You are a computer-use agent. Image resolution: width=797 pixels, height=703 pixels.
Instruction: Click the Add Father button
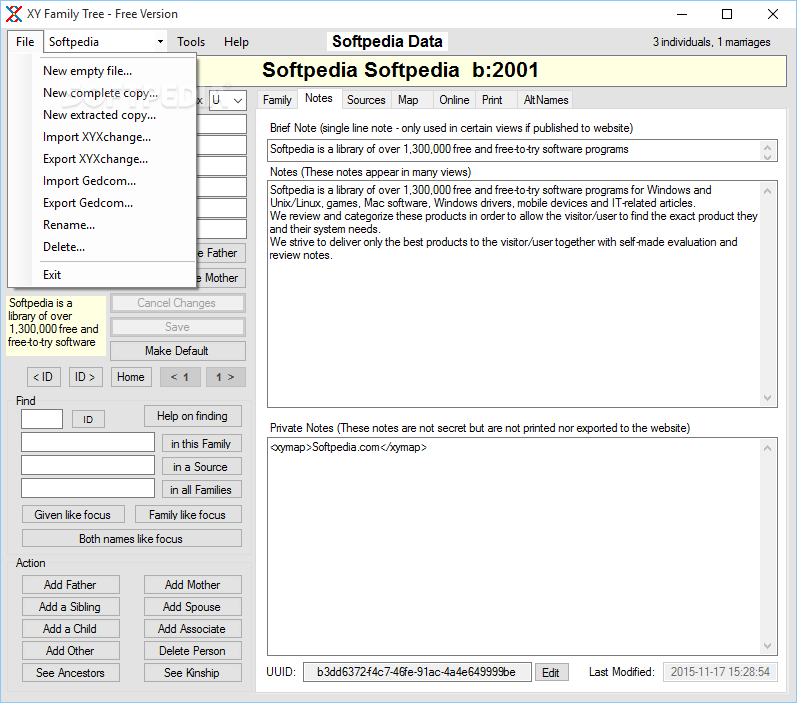70,585
